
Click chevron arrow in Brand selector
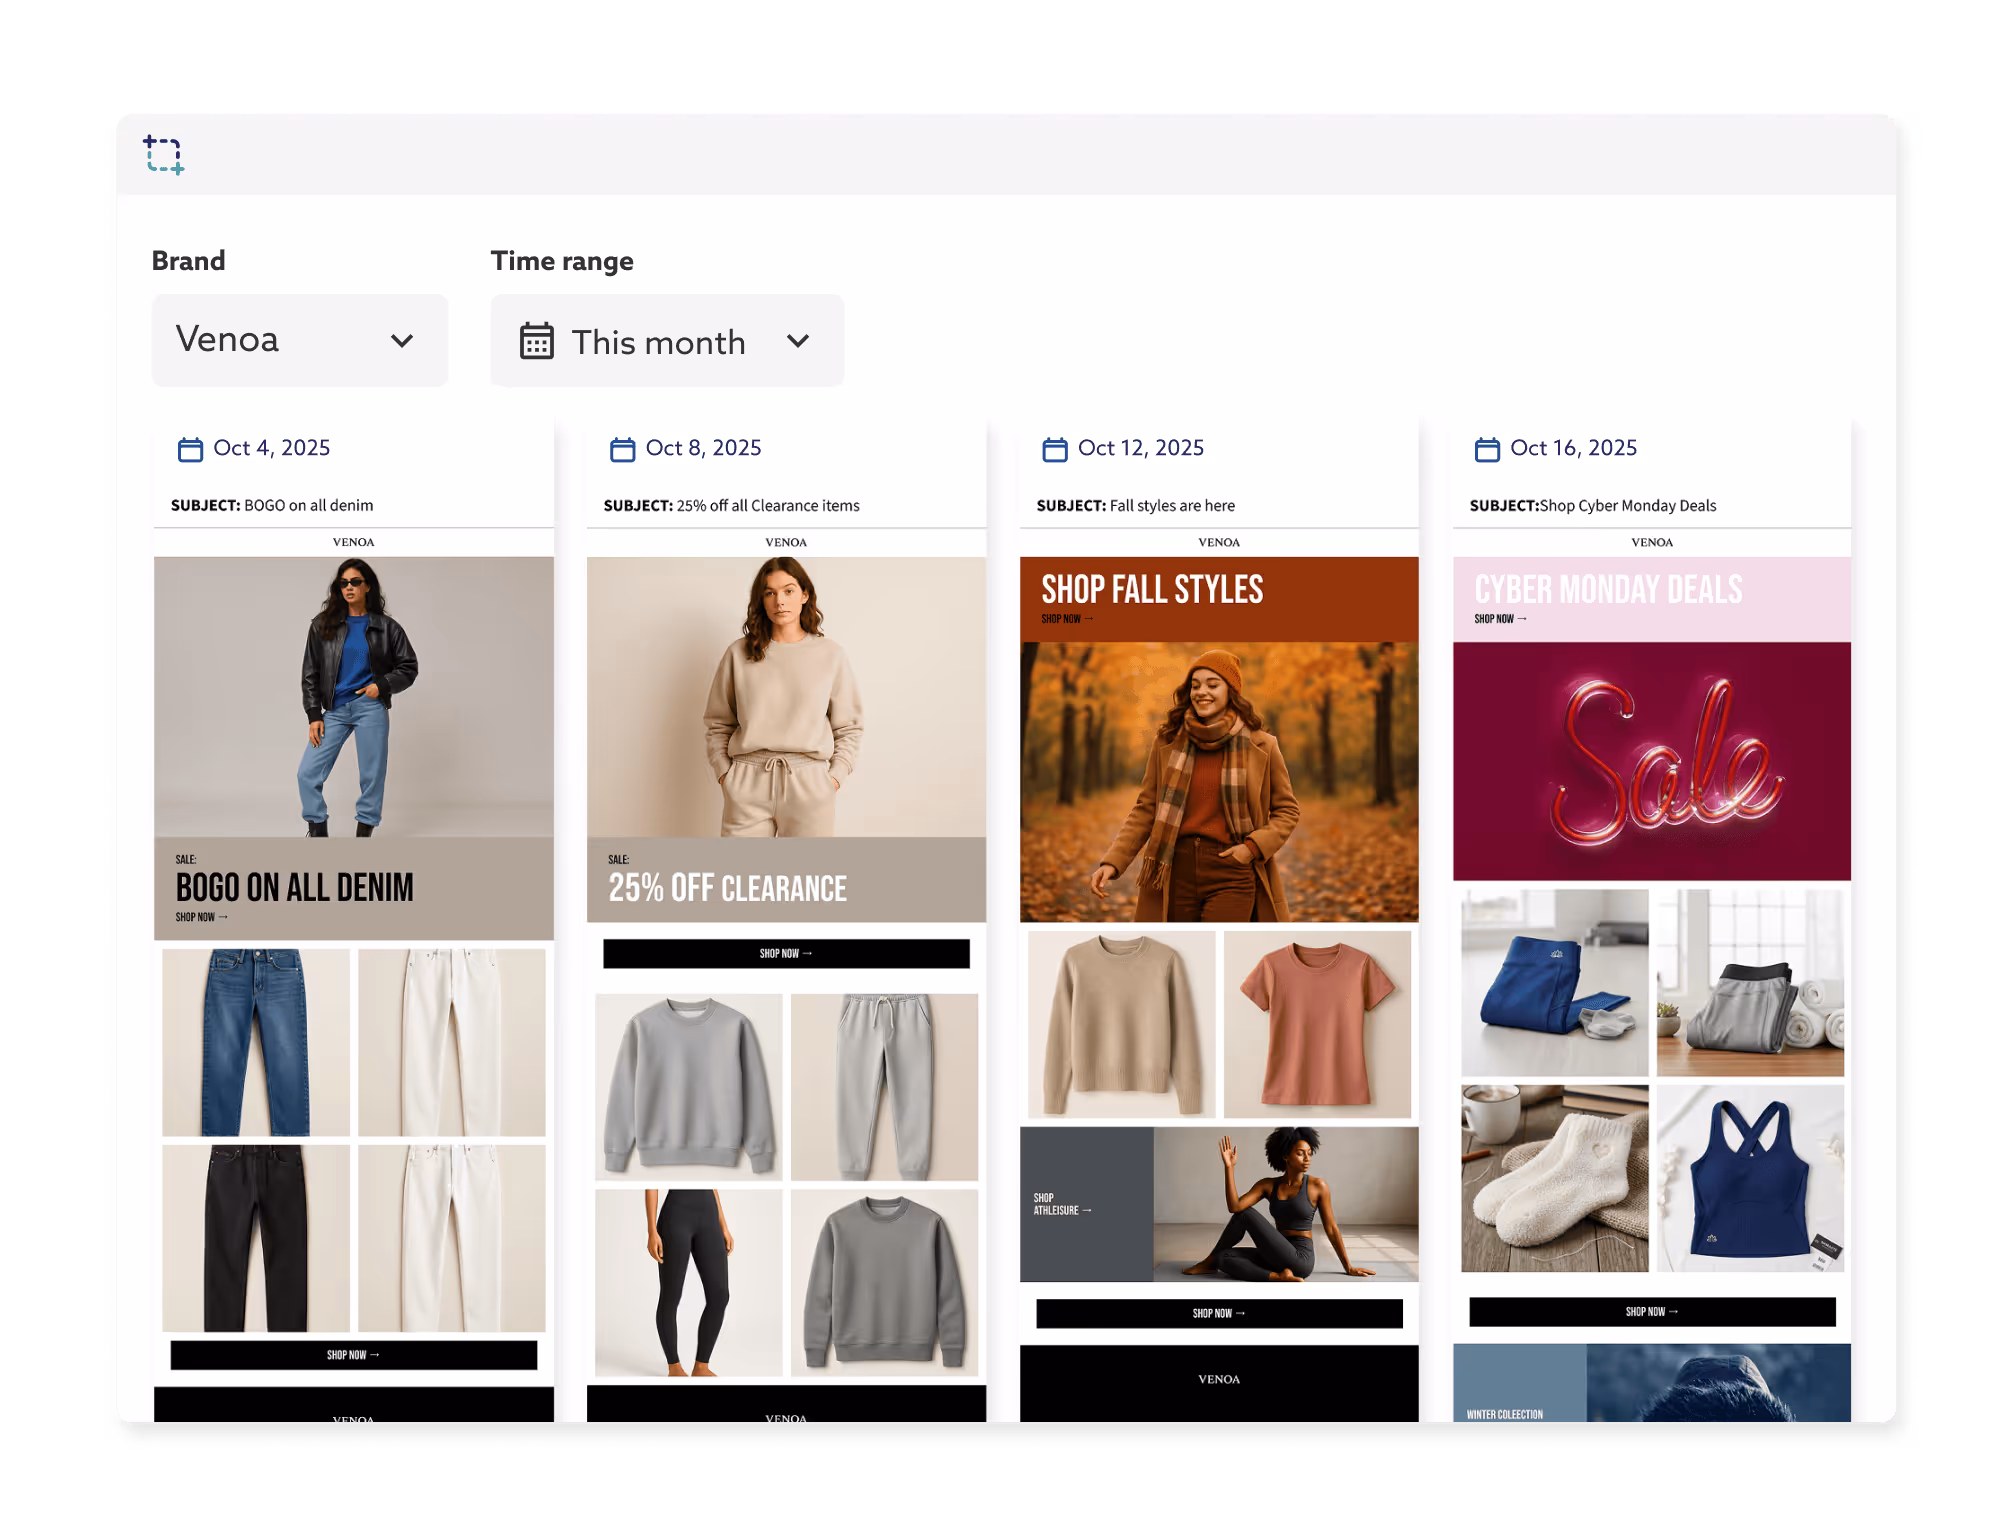coord(402,341)
